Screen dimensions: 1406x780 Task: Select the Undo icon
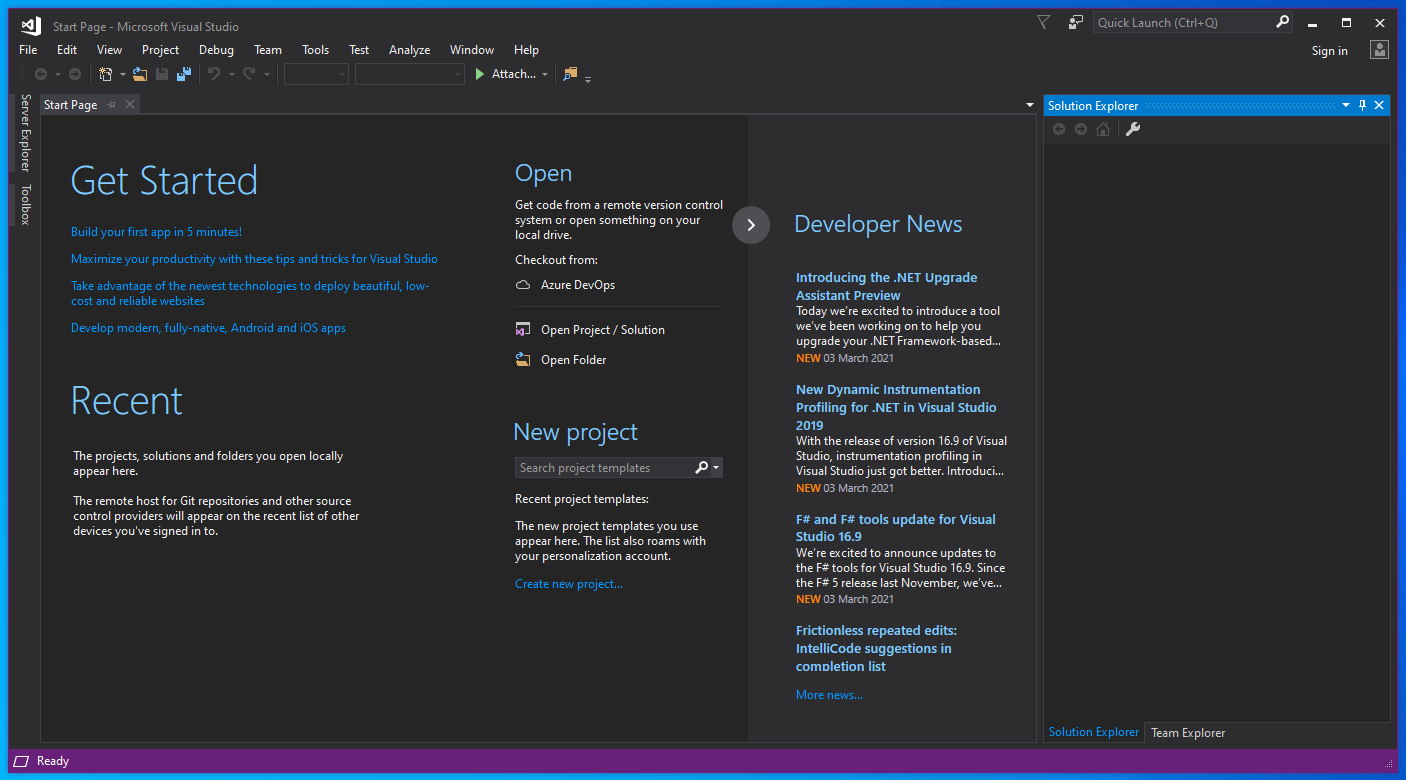click(x=214, y=74)
